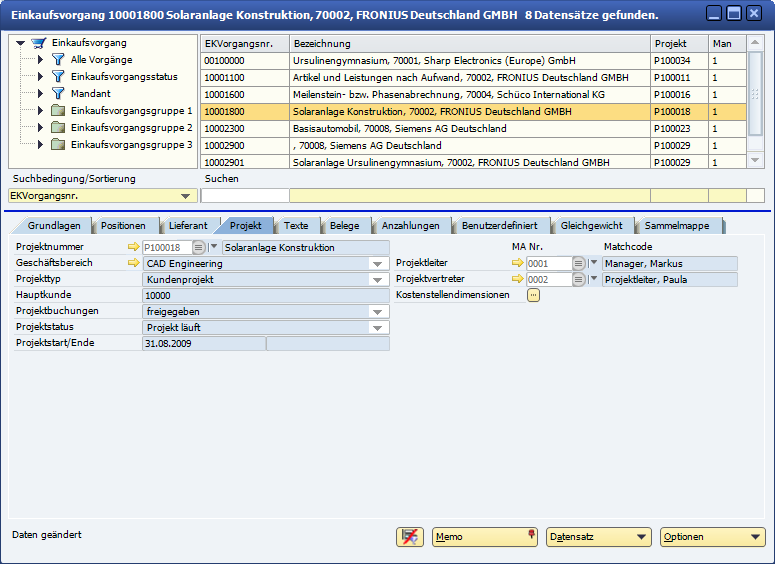Click the Projektvertreter orange link arrow
This screenshot has height=564, width=775.
pos(517,279)
